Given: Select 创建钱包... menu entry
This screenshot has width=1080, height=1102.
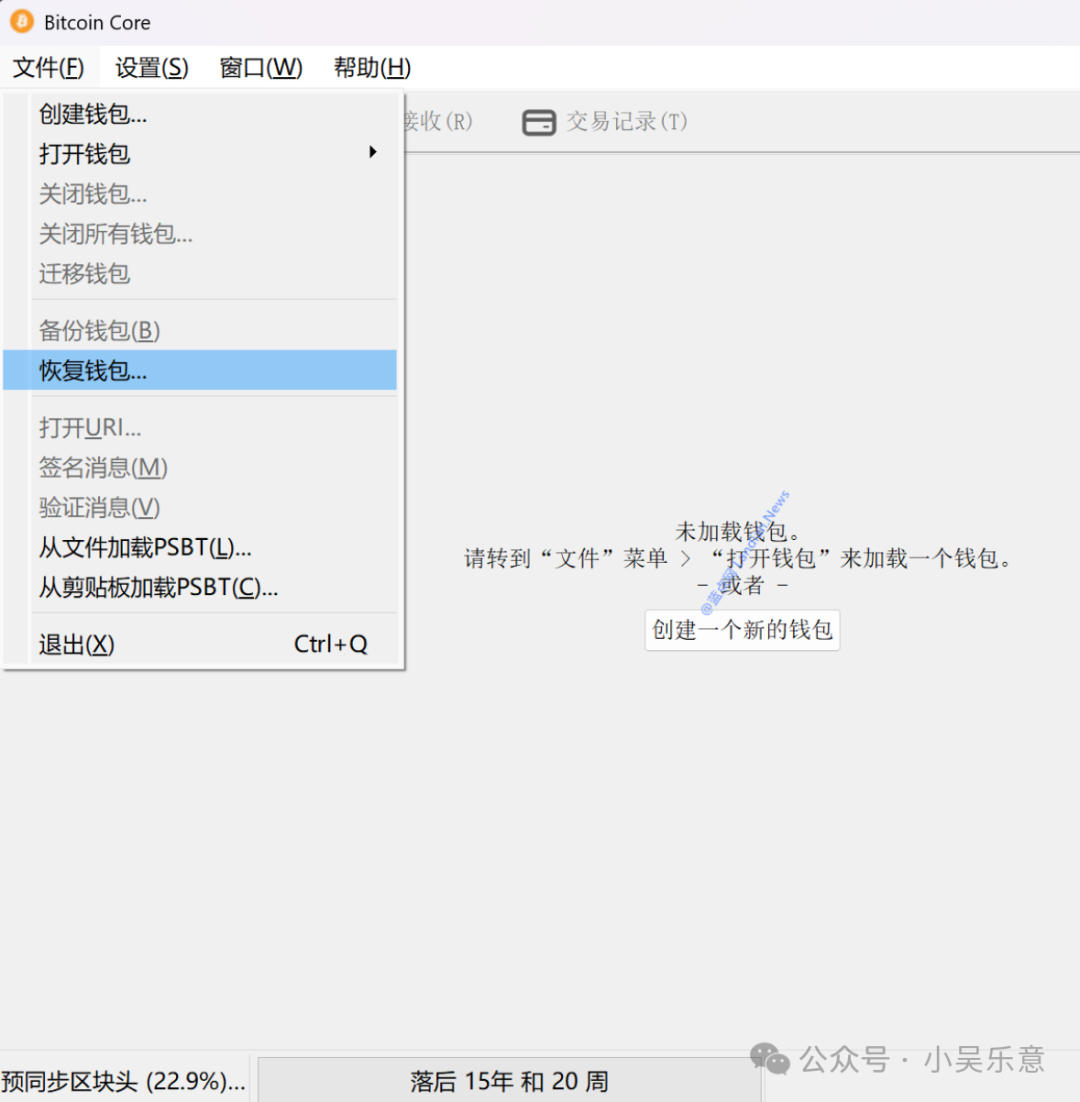Looking at the screenshot, I should [200, 114].
